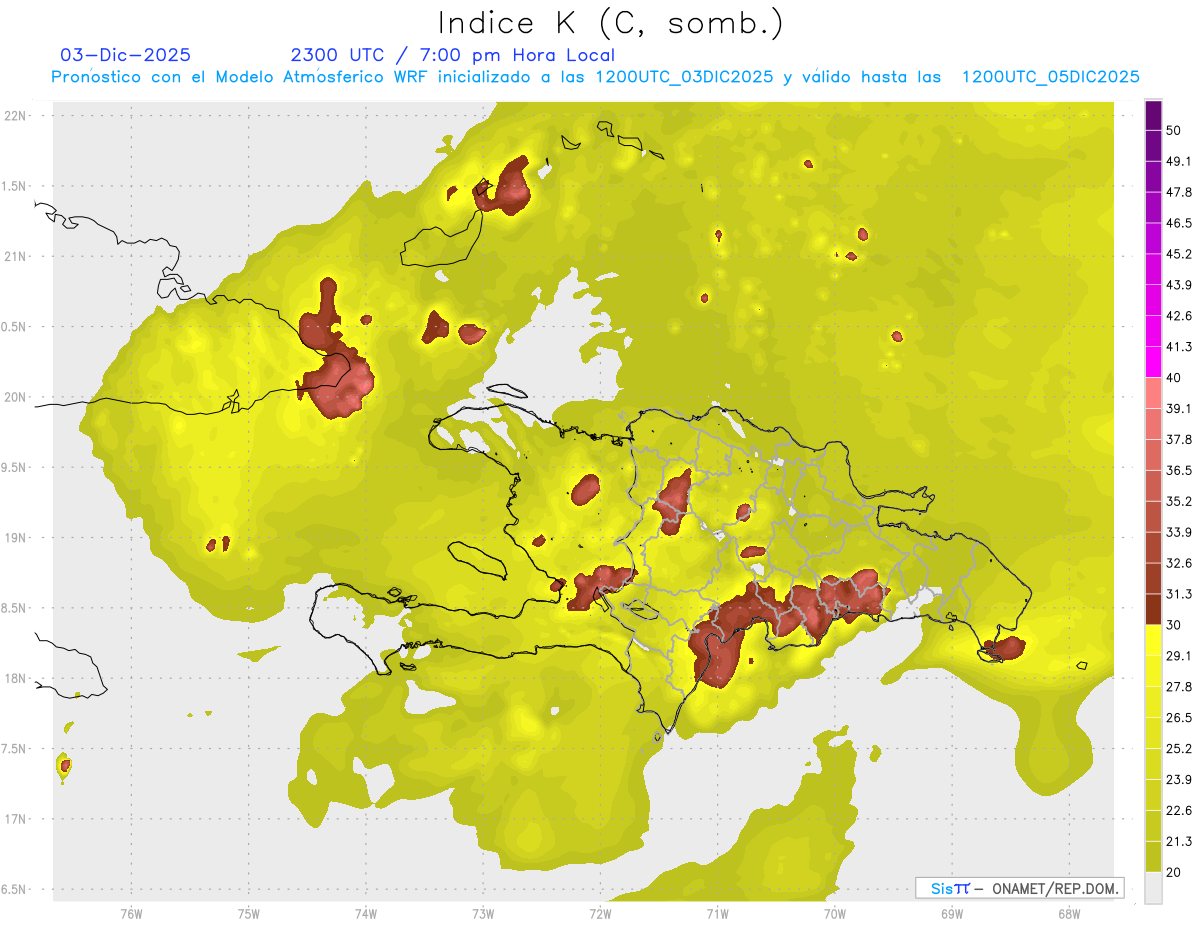Click the latitude axis label '7.5N'
This screenshot has height=927, width=1200.
(14, 749)
